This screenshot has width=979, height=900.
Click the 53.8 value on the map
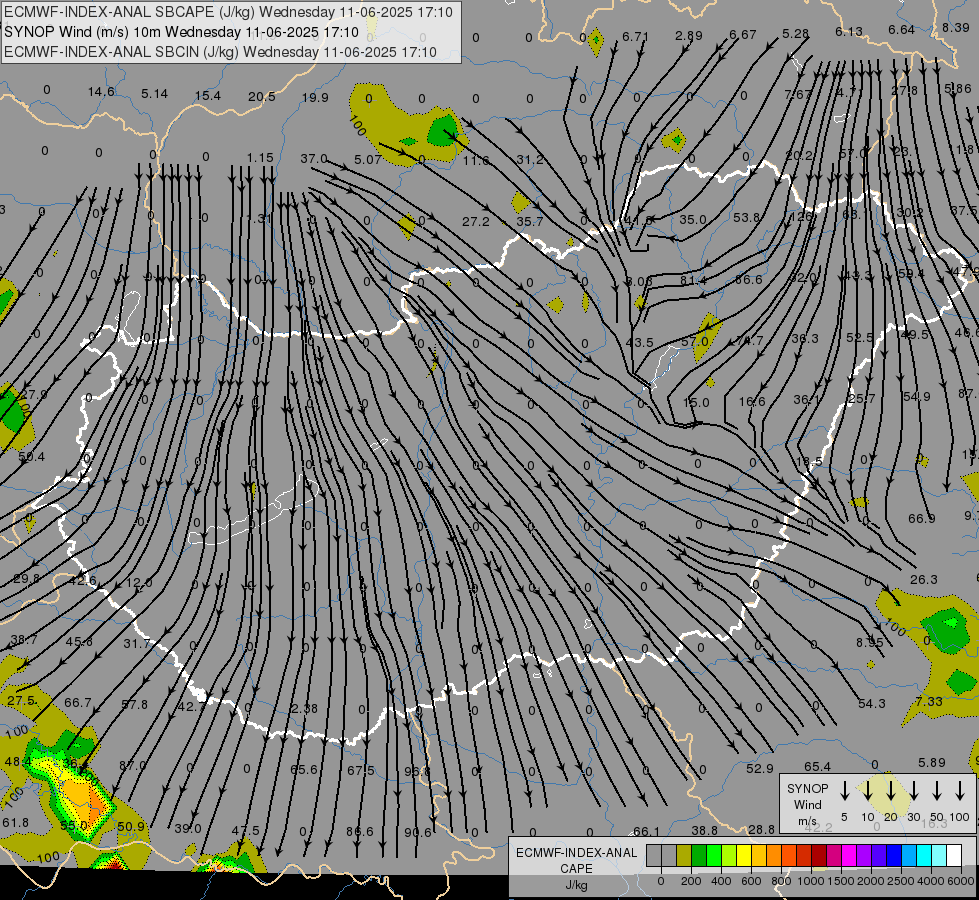pos(747,217)
